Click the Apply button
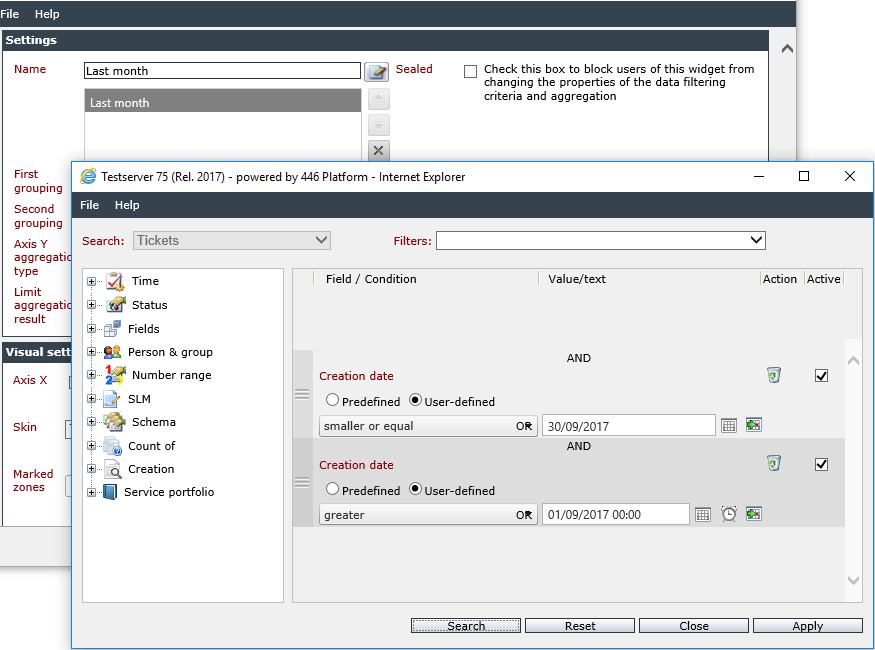 pyautogui.click(x=807, y=625)
